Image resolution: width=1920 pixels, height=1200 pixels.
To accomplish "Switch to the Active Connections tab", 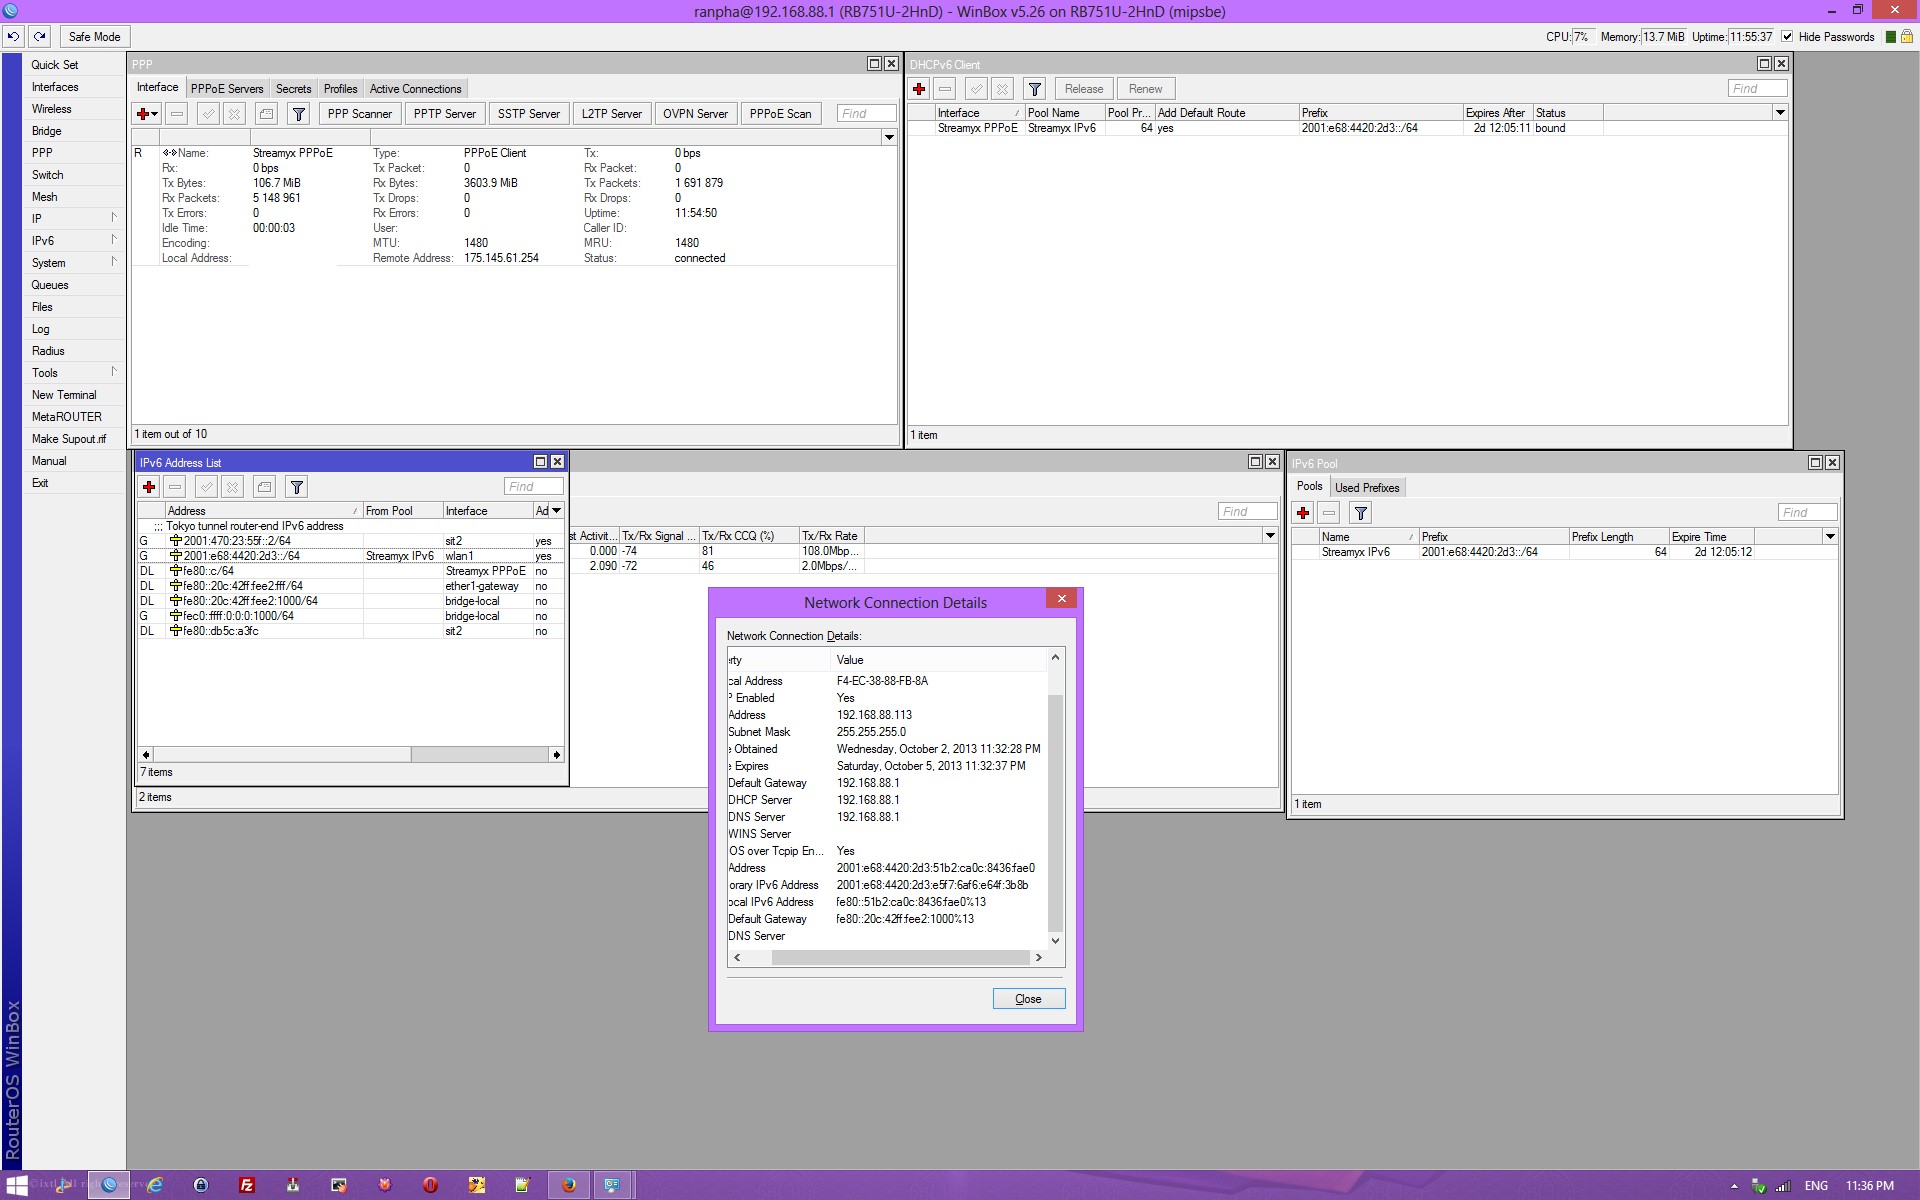I will point(415,89).
